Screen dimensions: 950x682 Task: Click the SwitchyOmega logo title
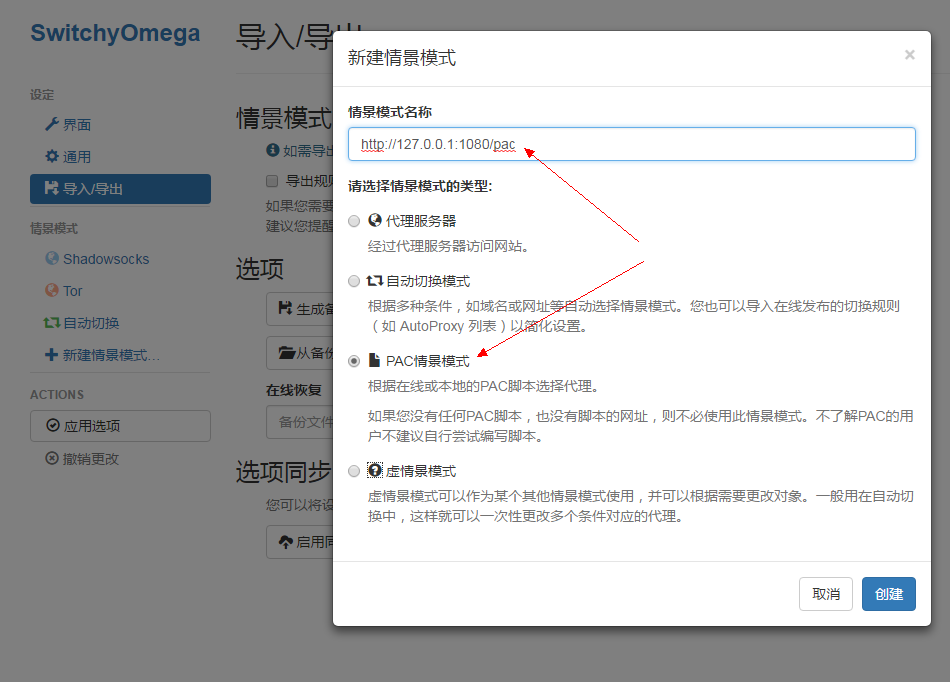(115, 33)
